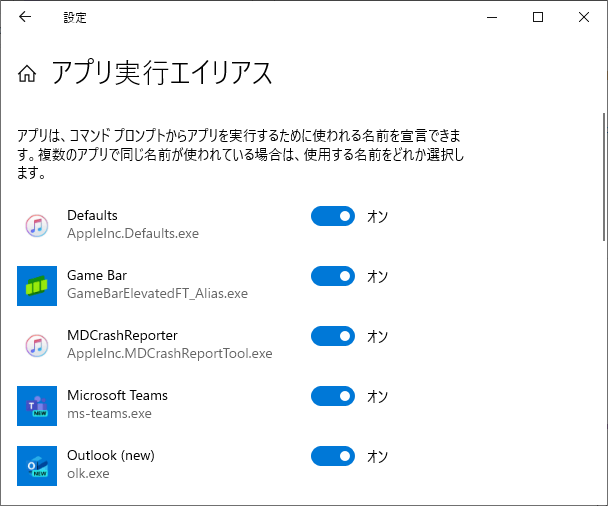Disable the MDCrashReporter alias switch
608x506 pixels.
(x=333, y=336)
